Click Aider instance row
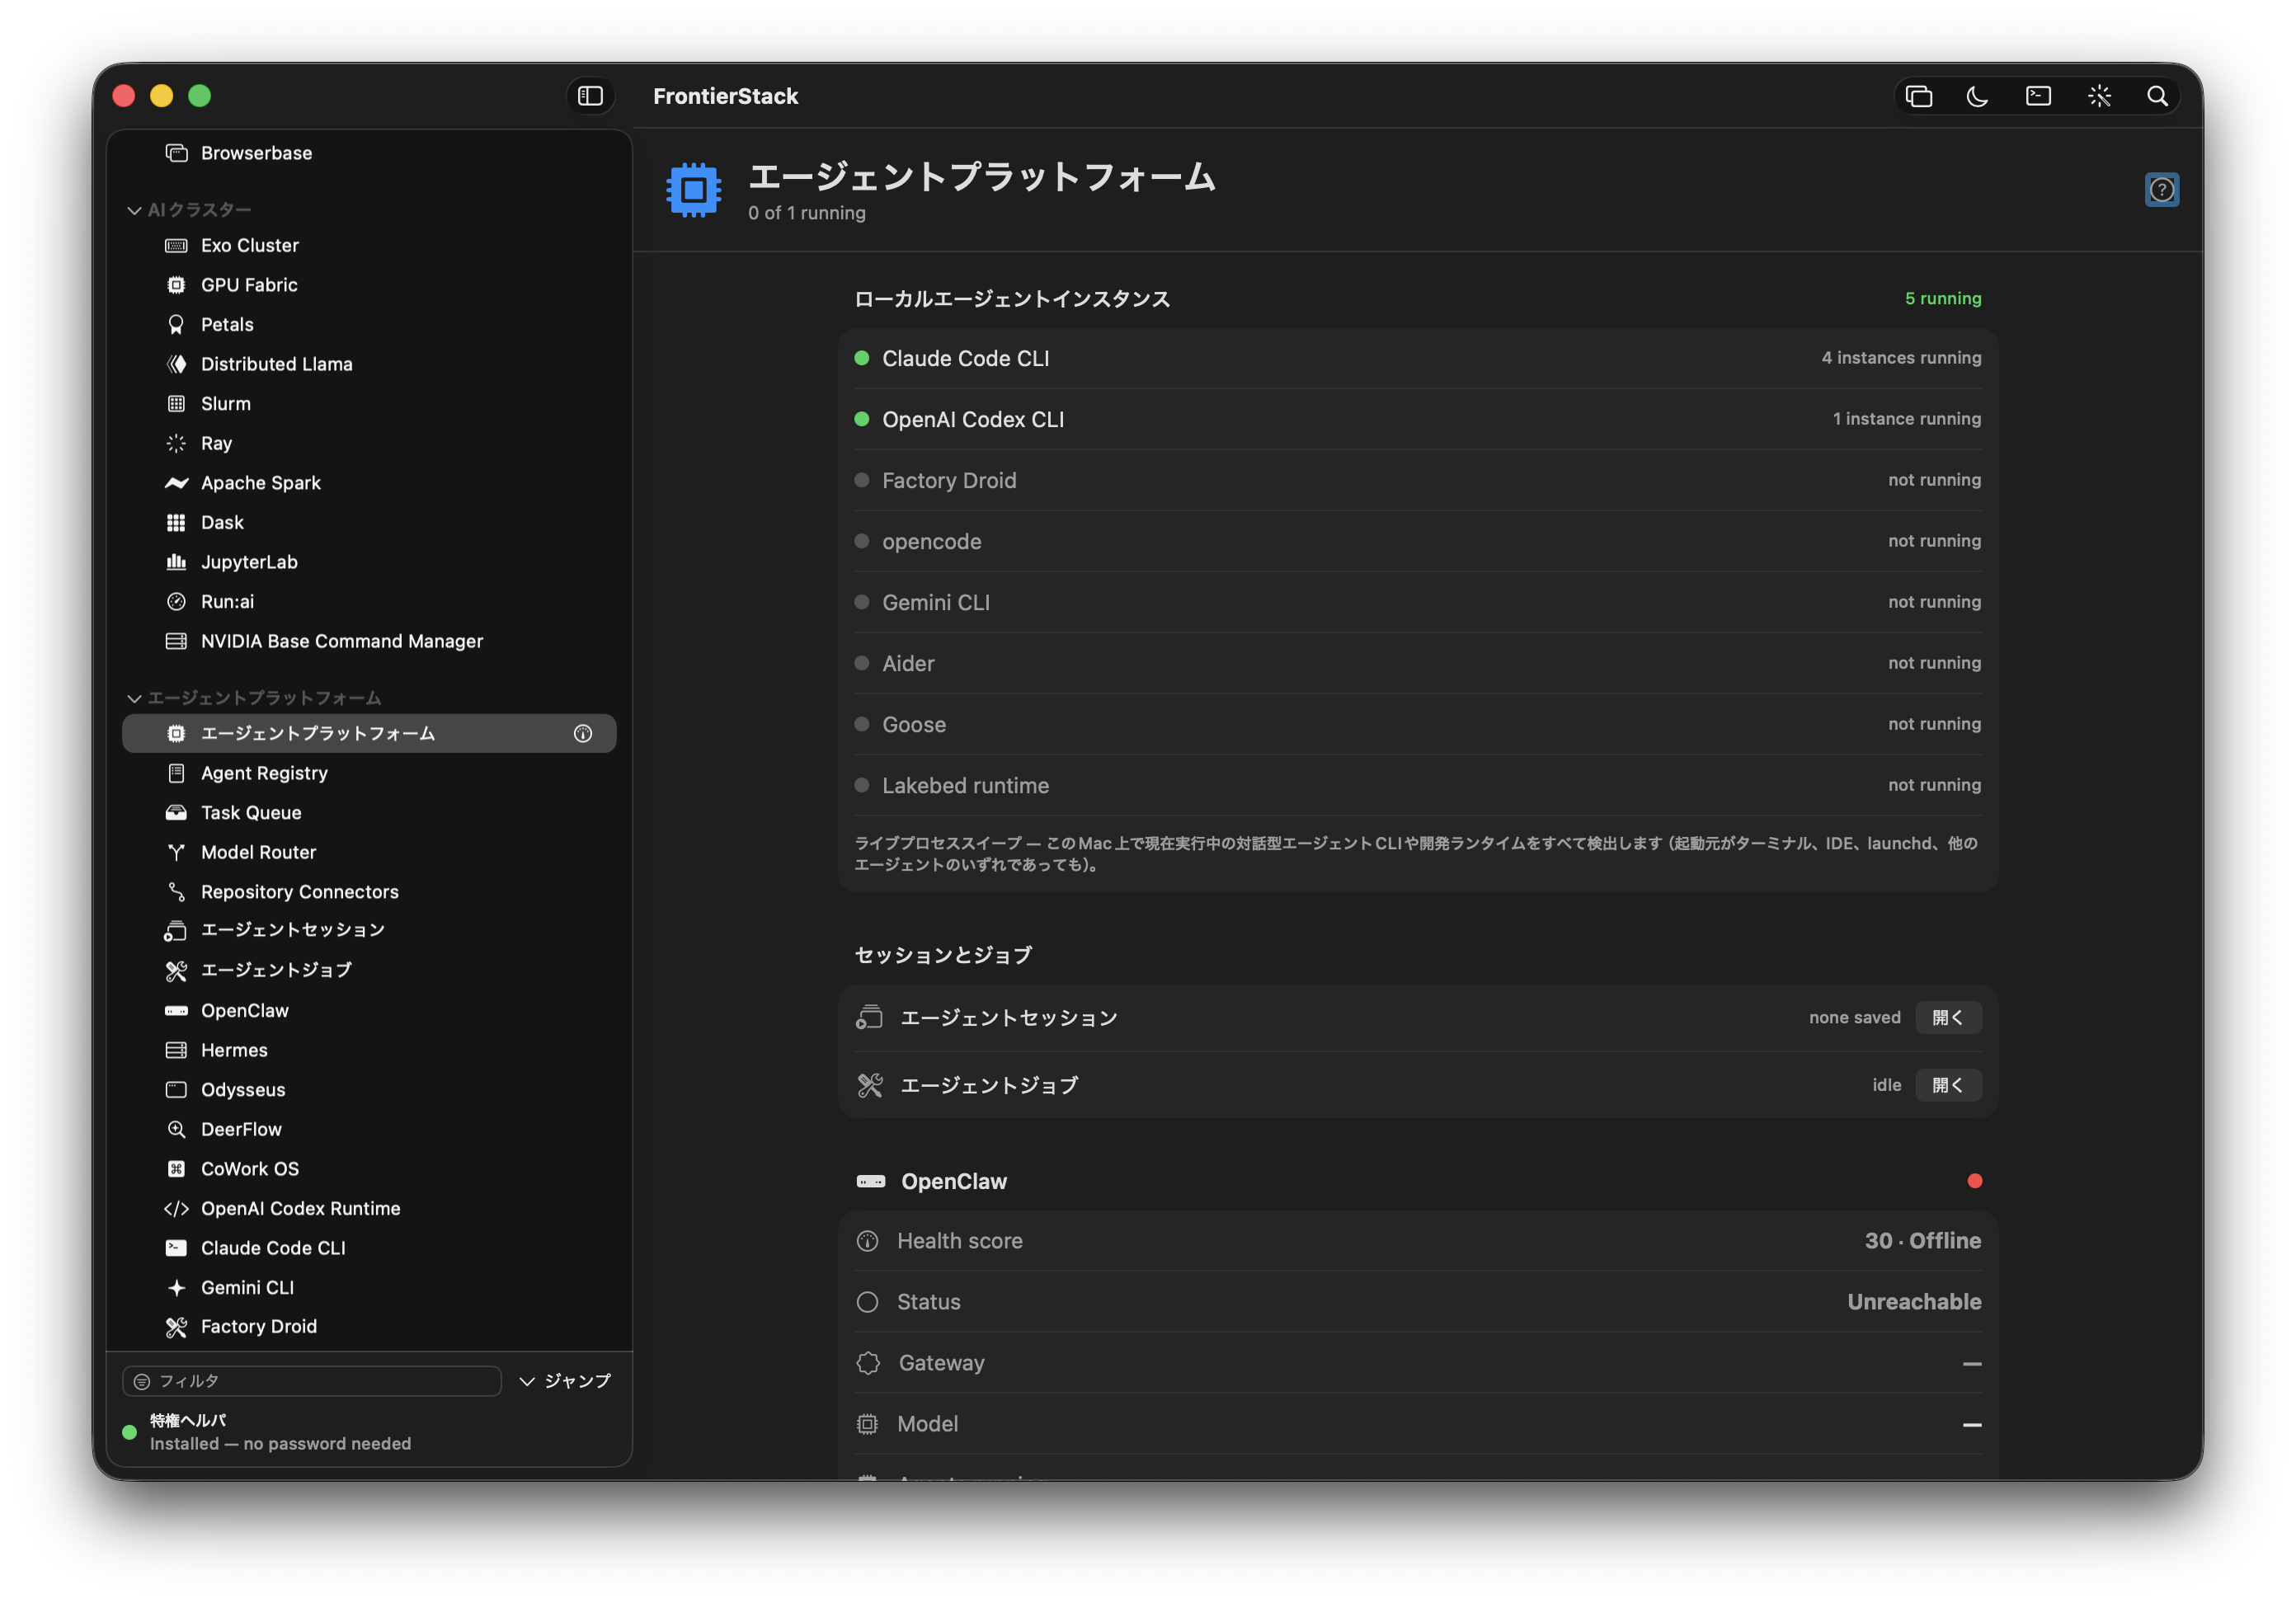The height and width of the screenshot is (1603, 2296). pos(1417,663)
